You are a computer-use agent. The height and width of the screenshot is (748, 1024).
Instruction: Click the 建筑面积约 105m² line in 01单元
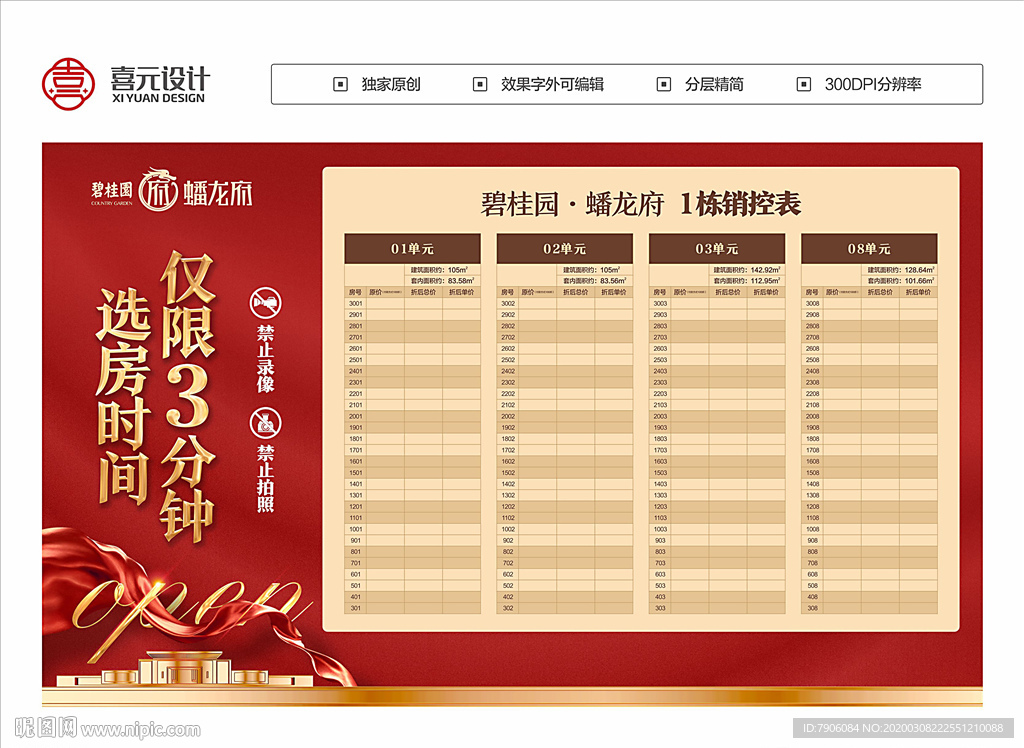[x=439, y=270]
